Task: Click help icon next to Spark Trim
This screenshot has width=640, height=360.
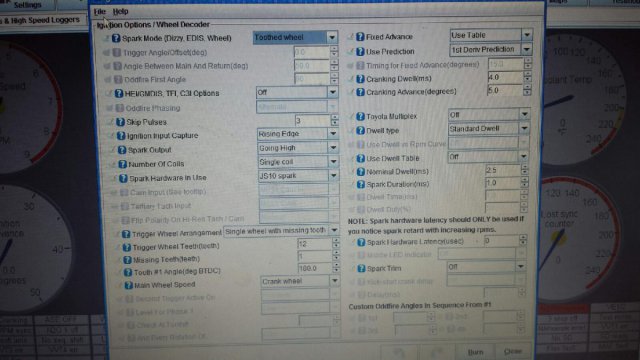Action: click(x=361, y=268)
